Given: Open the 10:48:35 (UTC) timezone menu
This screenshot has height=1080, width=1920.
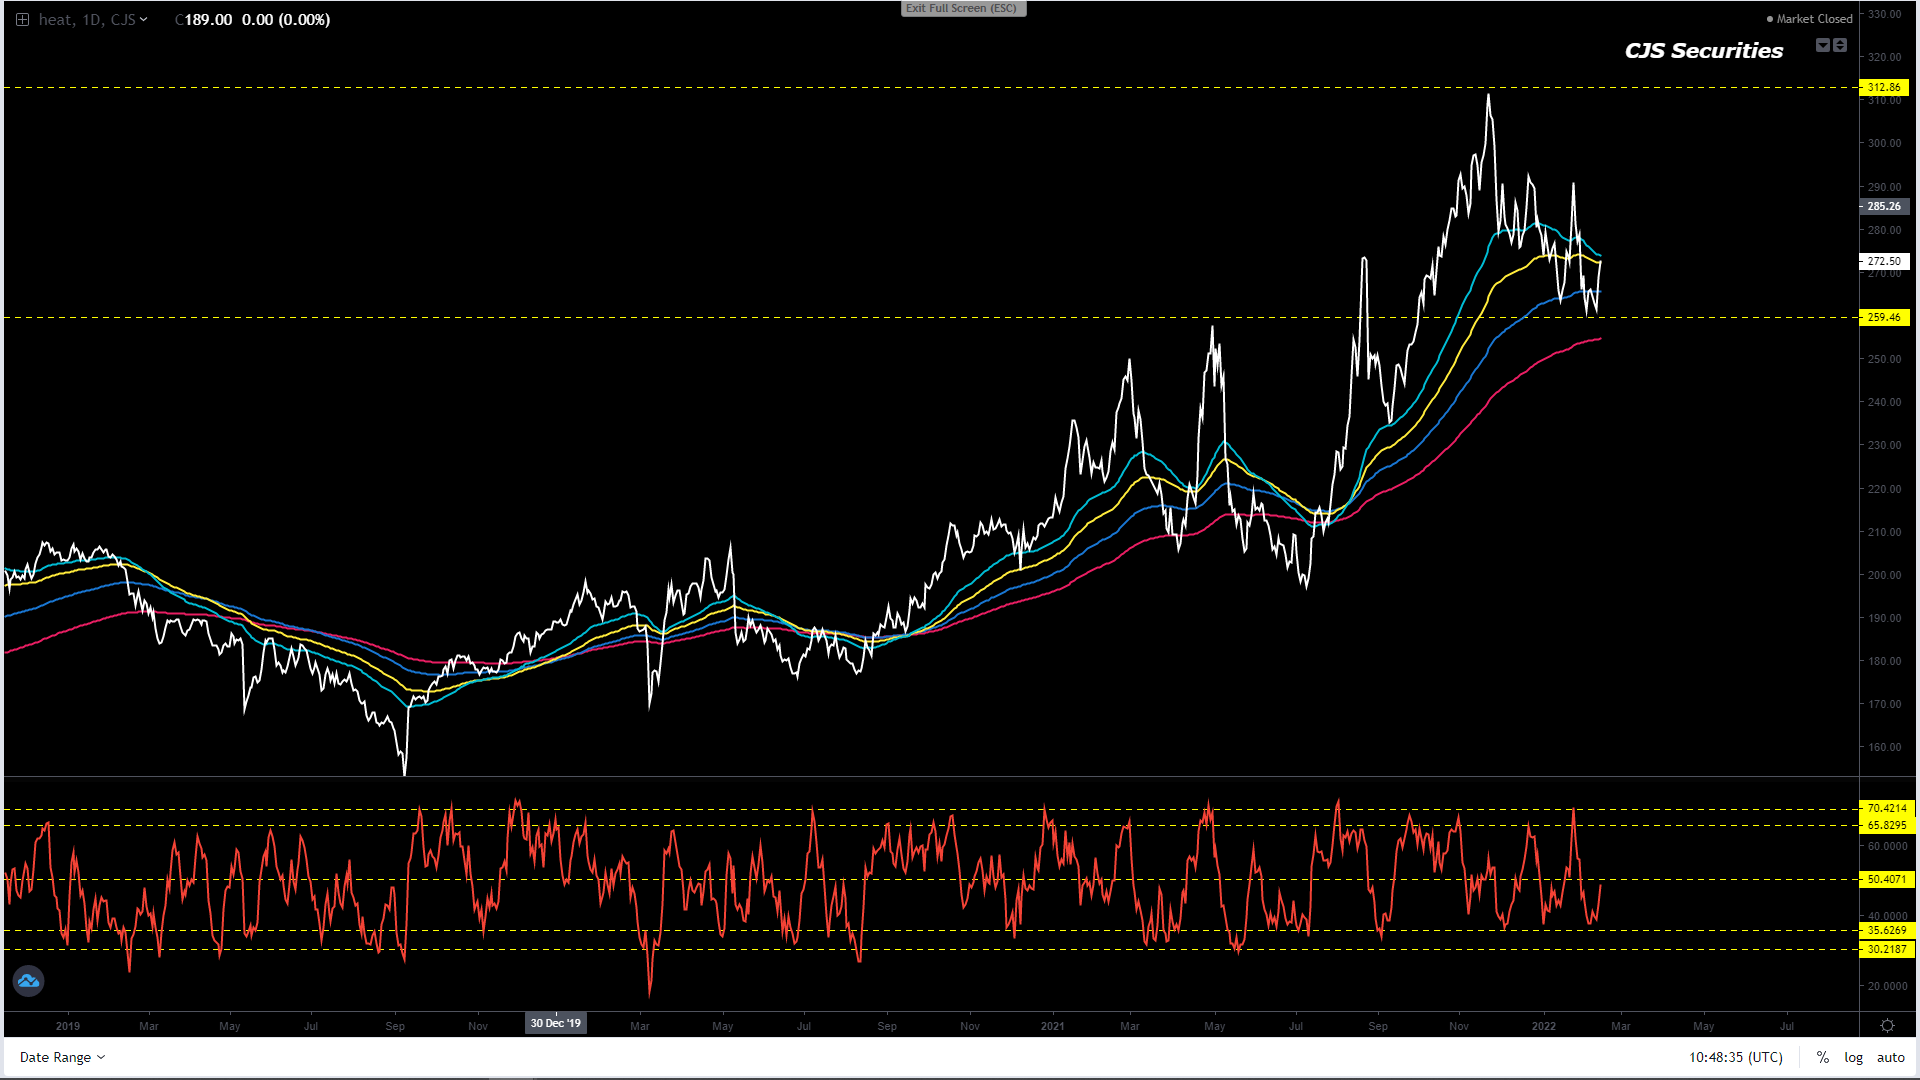Looking at the screenshot, I should [1736, 1057].
